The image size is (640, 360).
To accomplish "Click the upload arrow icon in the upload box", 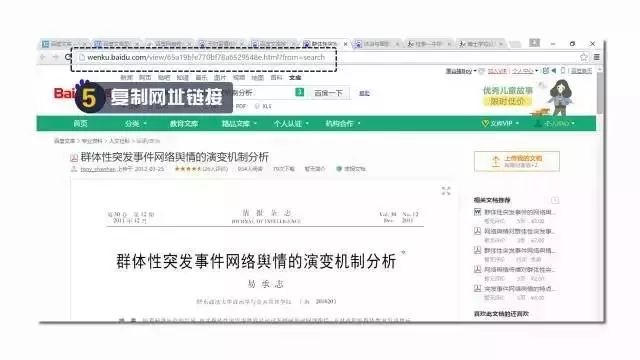I will point(496,161).
